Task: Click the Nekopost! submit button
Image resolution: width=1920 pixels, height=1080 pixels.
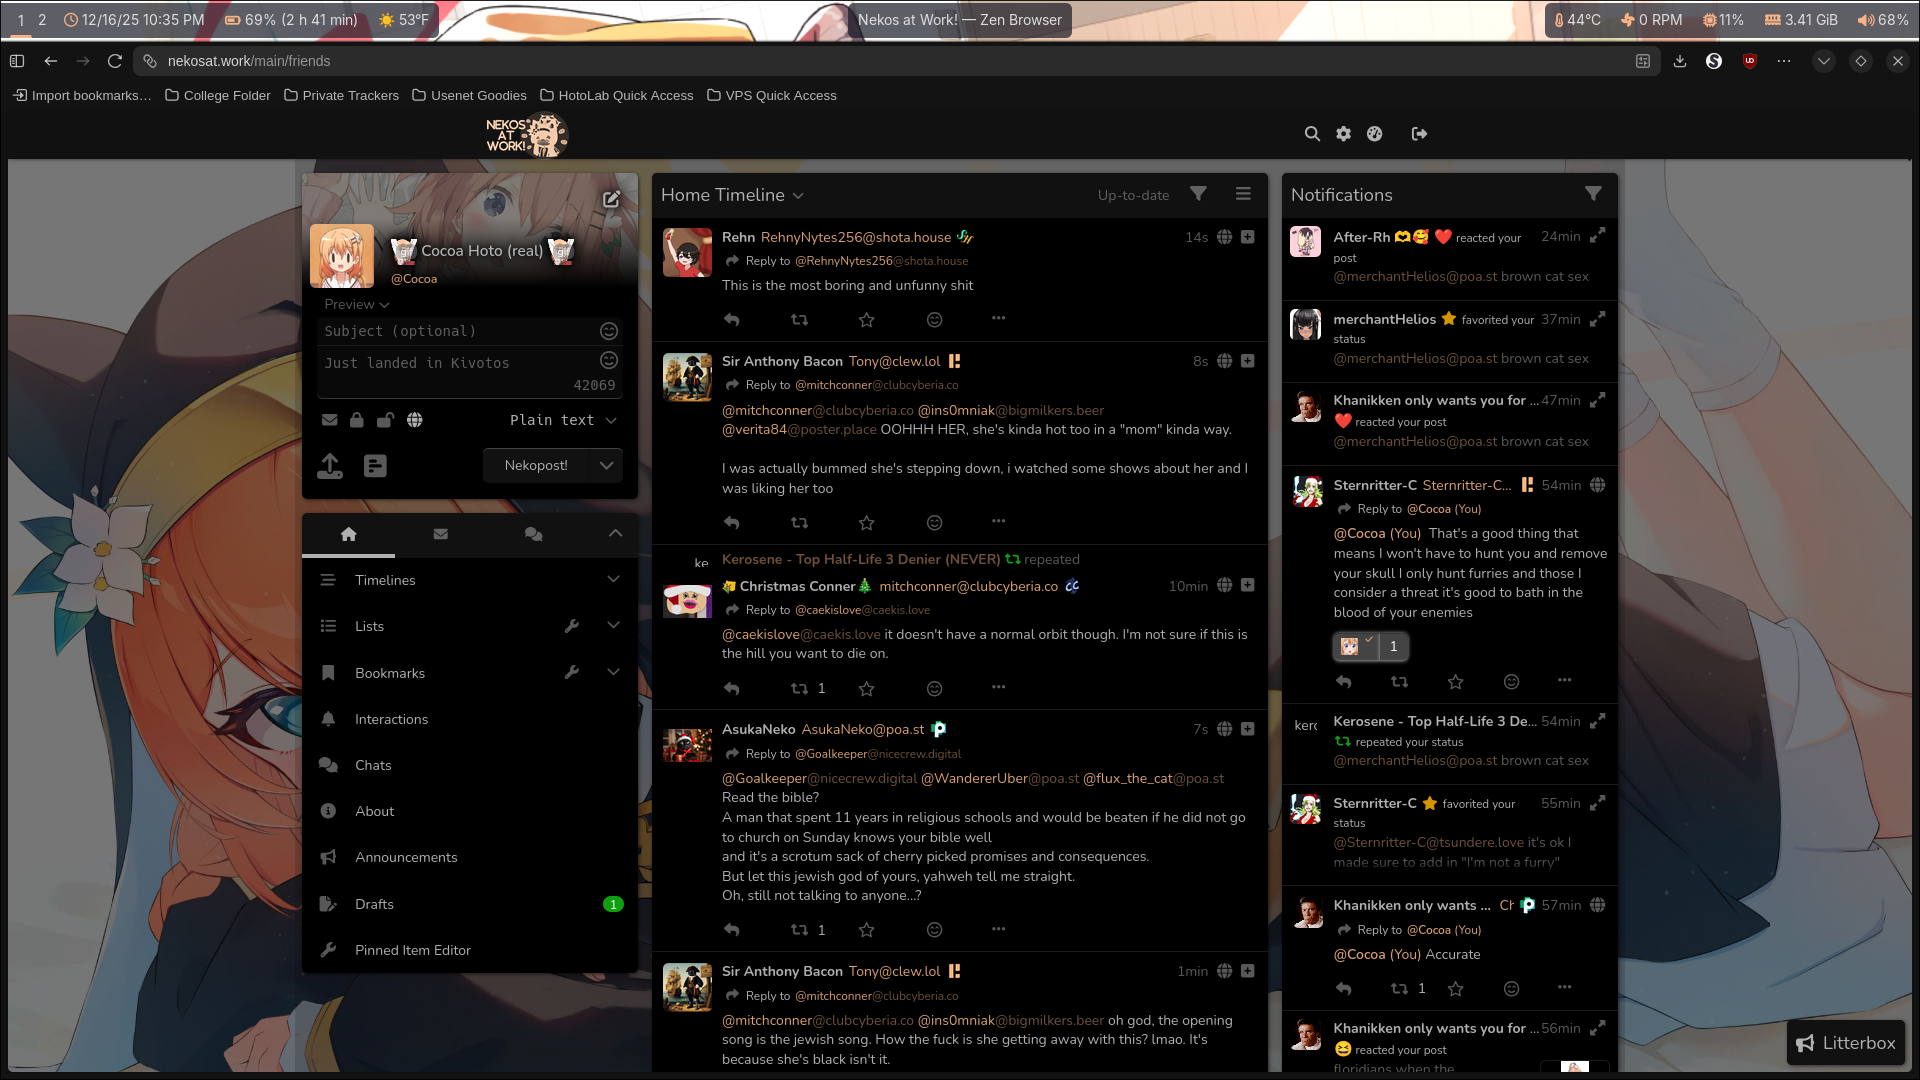Action: pos(536,465)
